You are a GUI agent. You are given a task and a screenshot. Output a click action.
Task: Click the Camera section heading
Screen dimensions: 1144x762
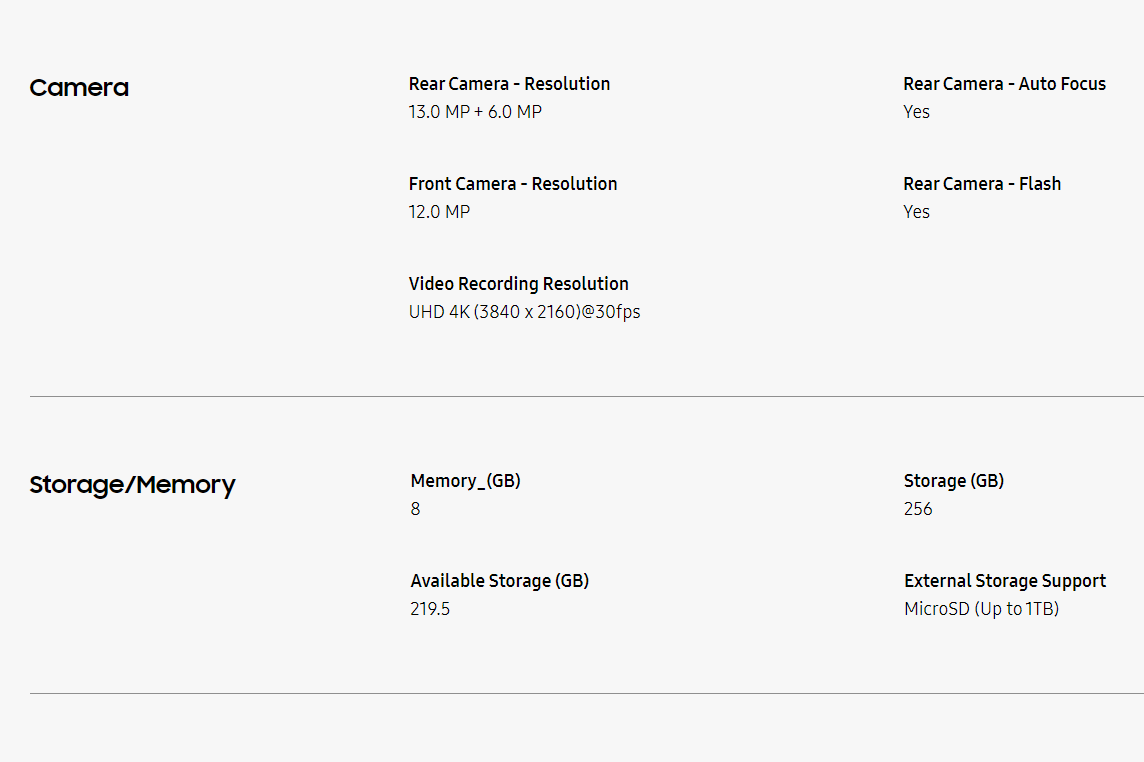coord(79,88)
